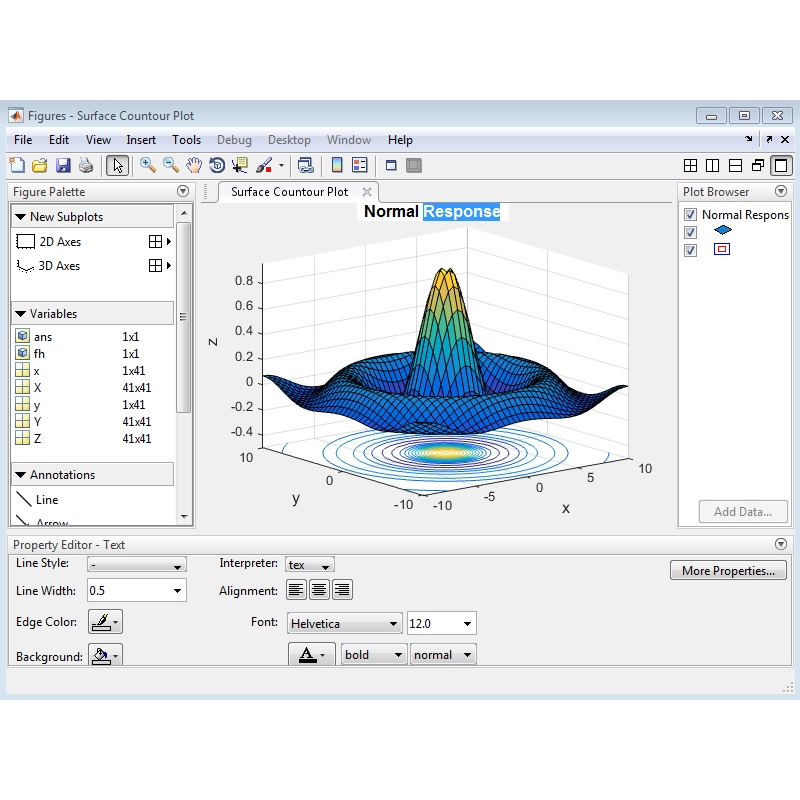Select variable Z in the Variables list
Viewport: 800px width, 800px height.
click(x=38, y=439)
